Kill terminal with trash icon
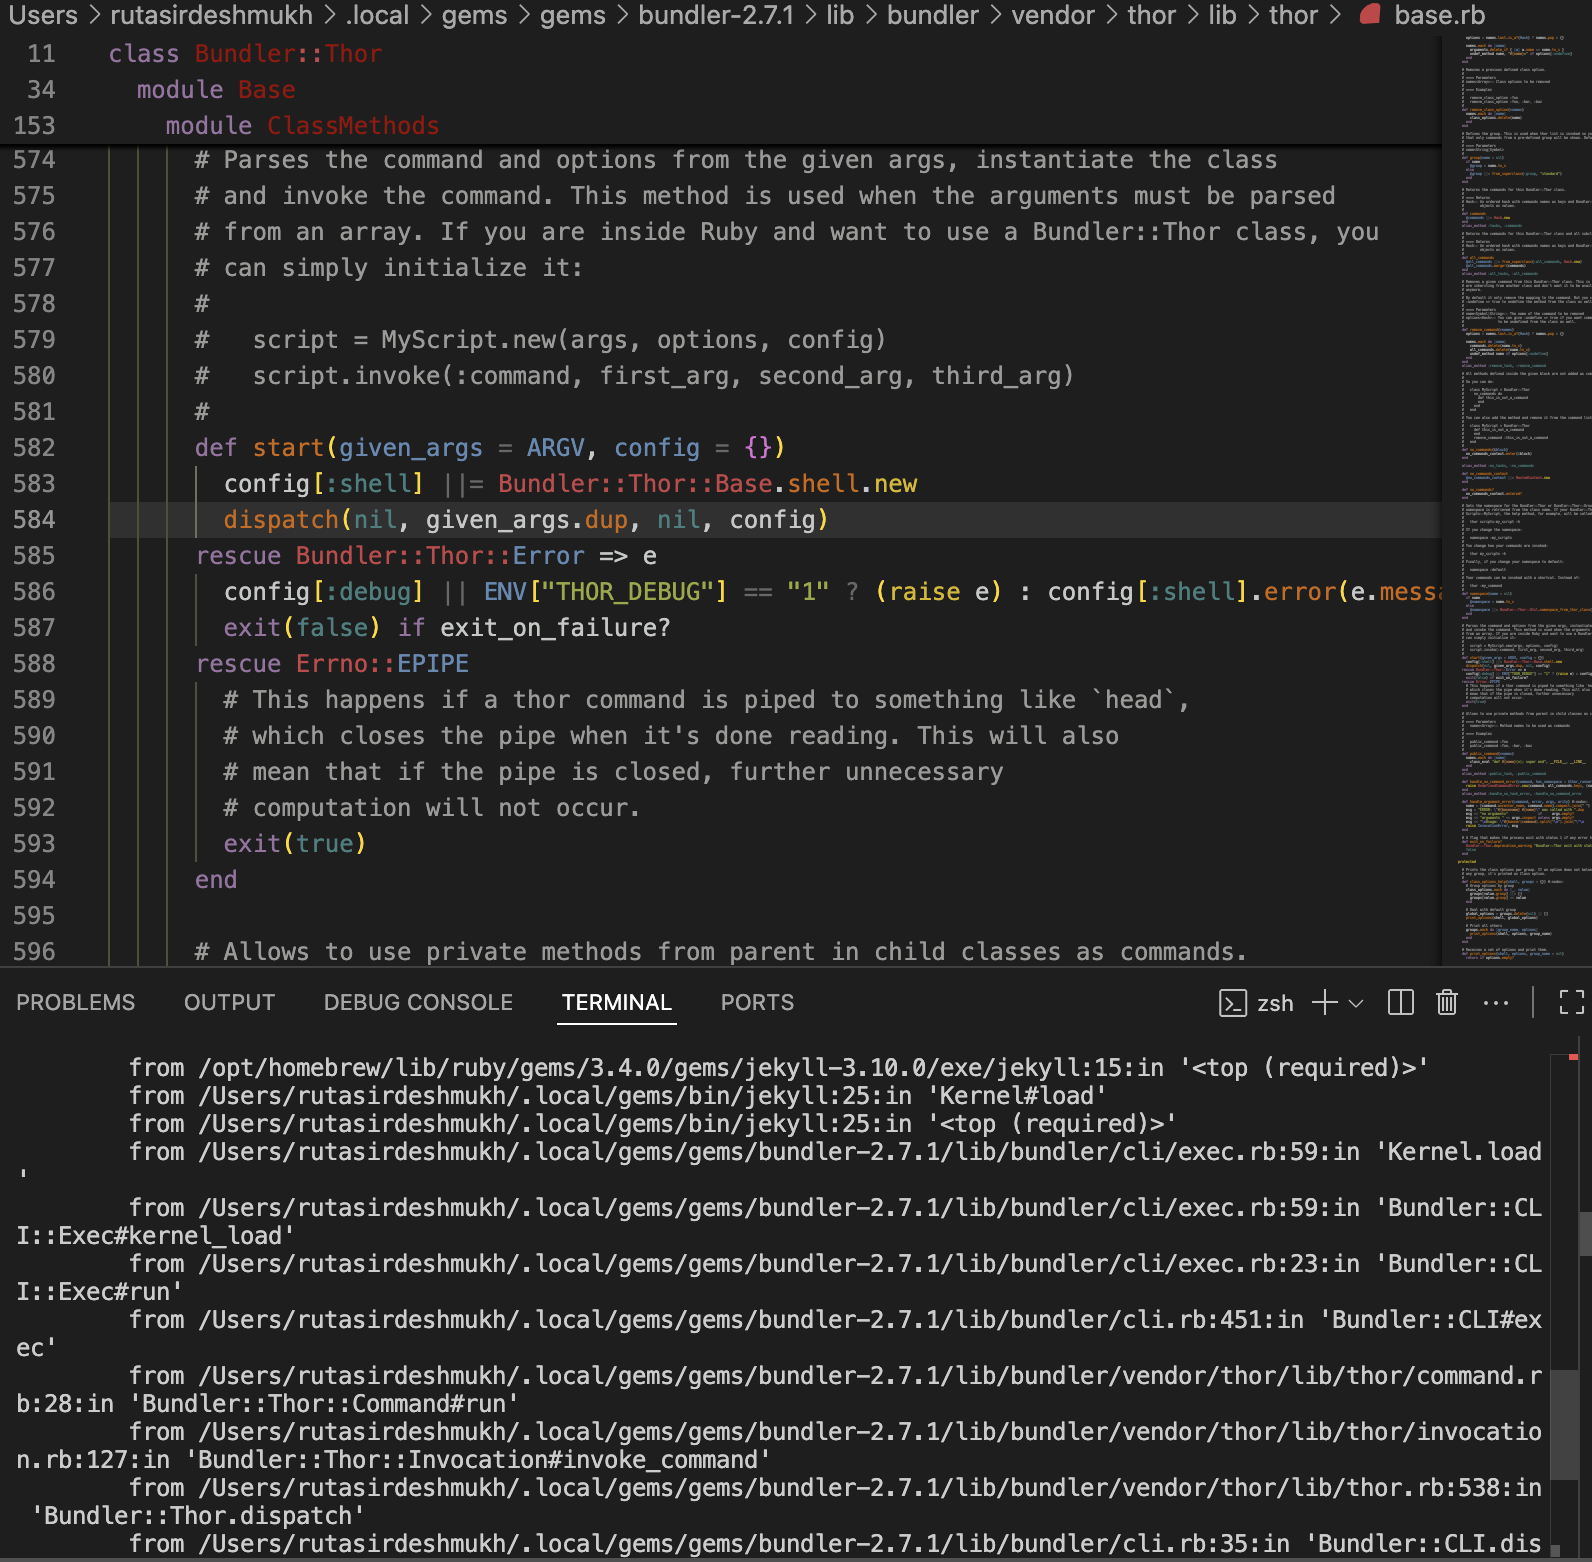1592x1562 pixels. tap(1447, 1003)
